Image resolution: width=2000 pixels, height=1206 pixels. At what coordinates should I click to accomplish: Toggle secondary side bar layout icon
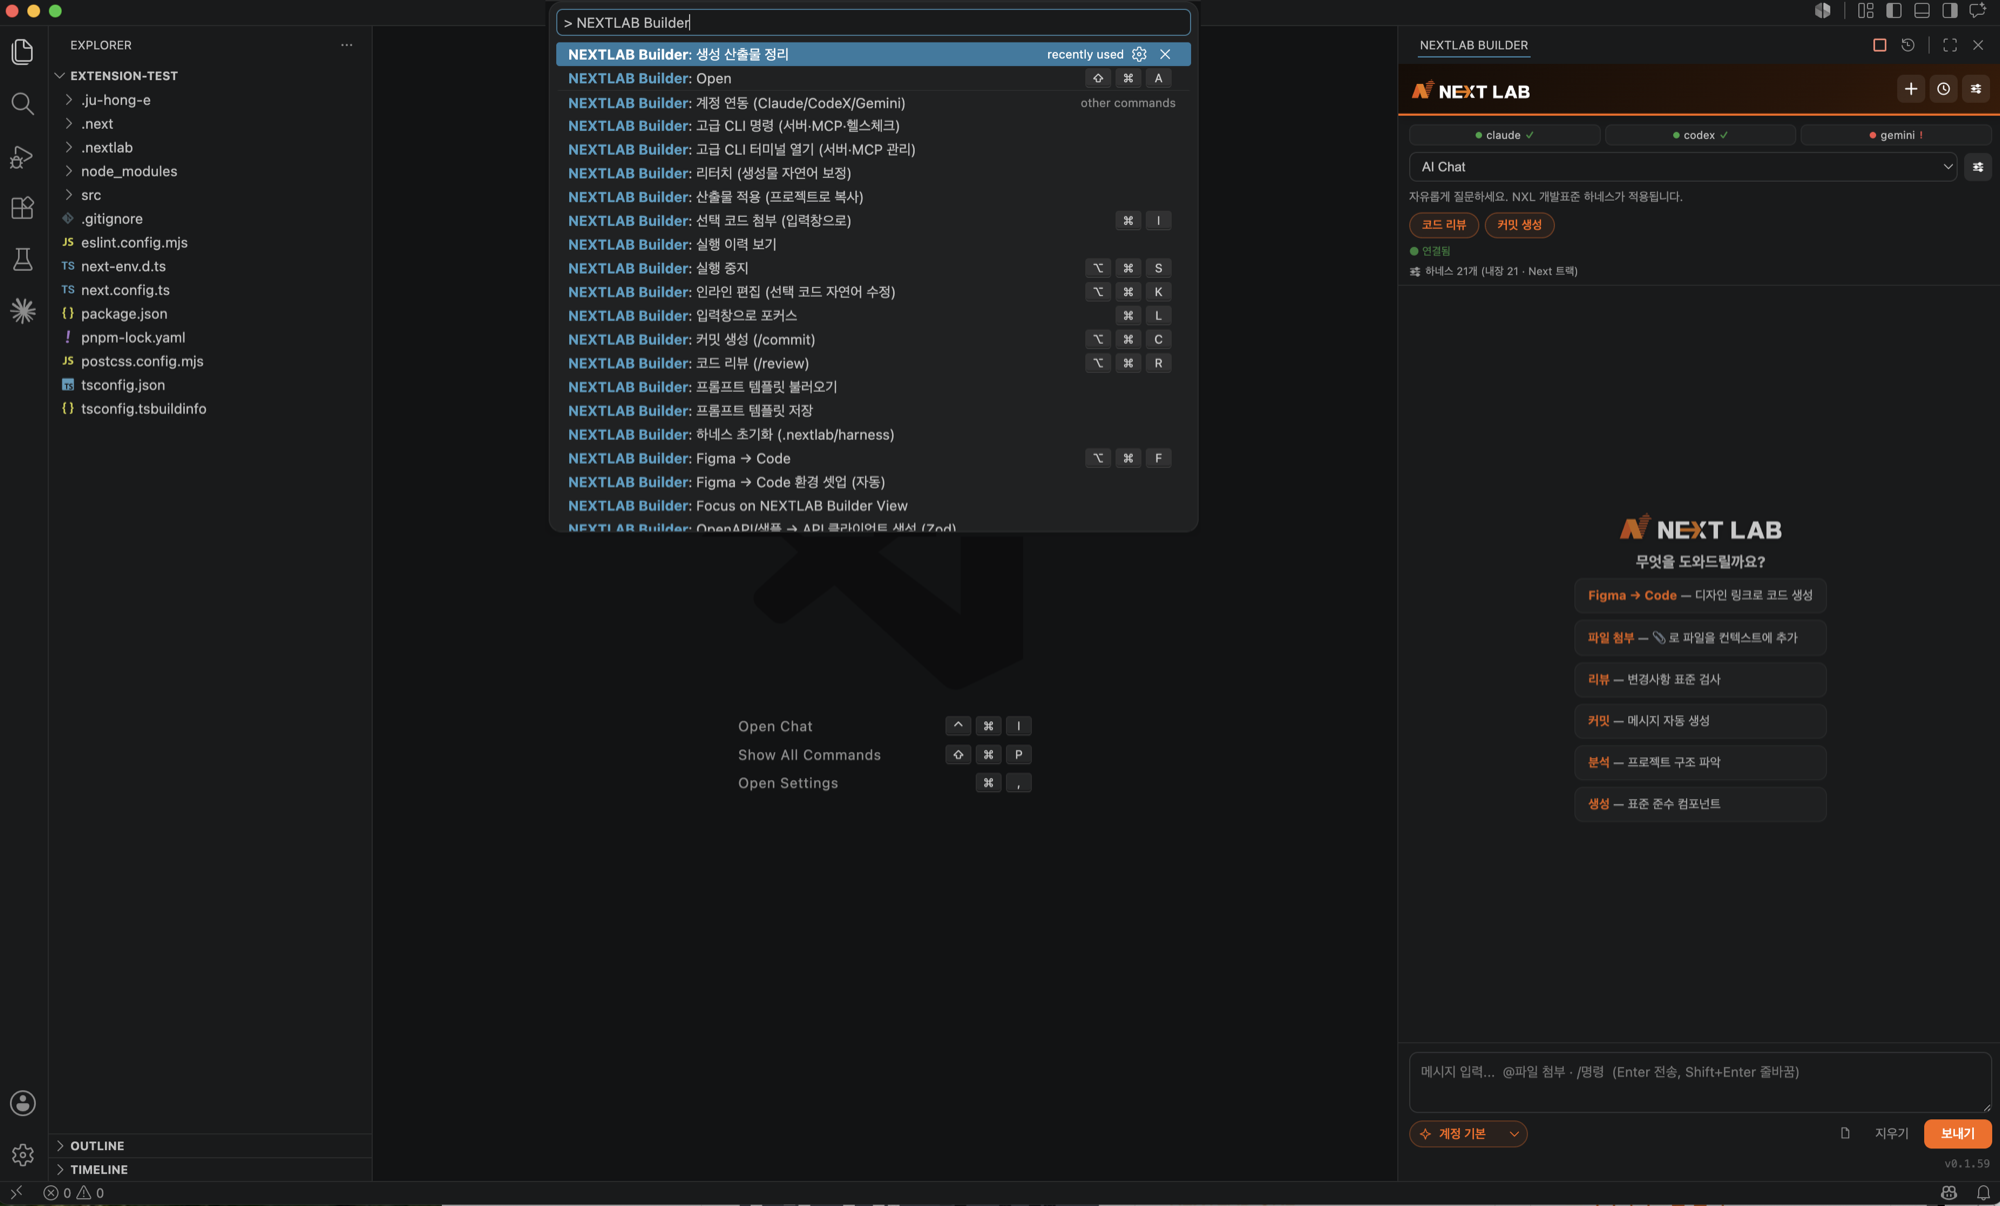coord(1950,11)
